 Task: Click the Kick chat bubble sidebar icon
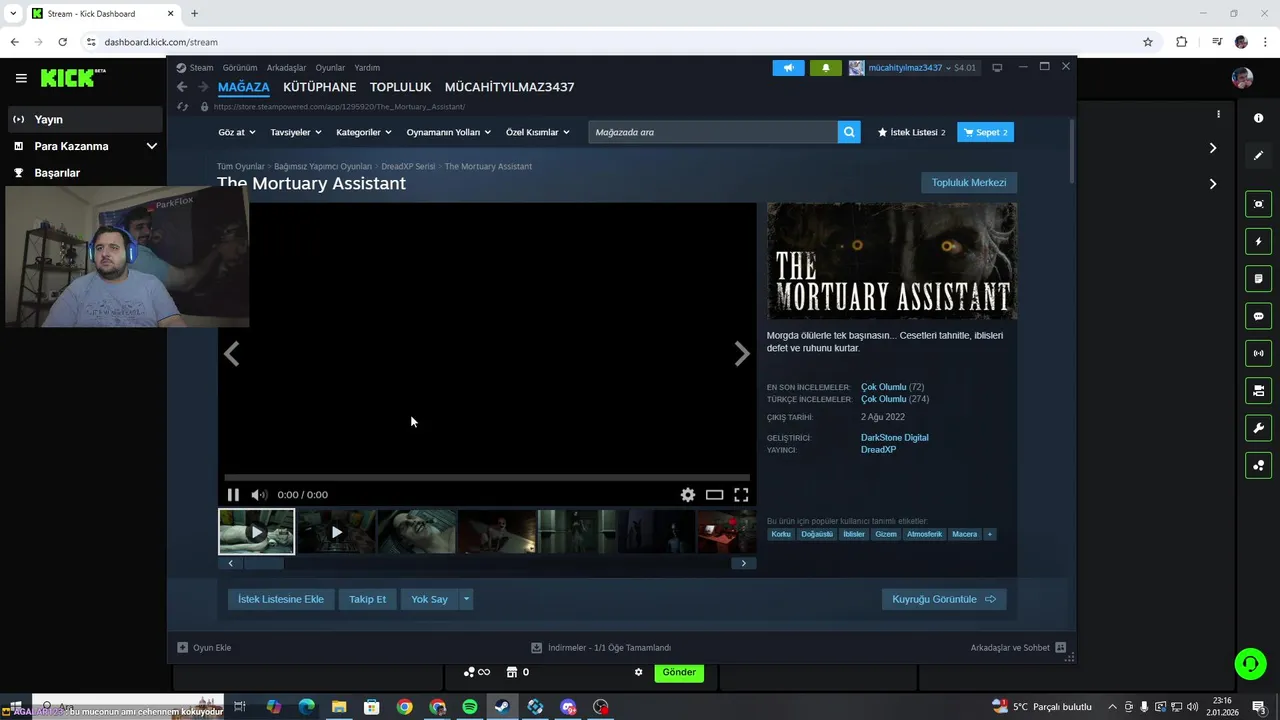coord(1258,316)
